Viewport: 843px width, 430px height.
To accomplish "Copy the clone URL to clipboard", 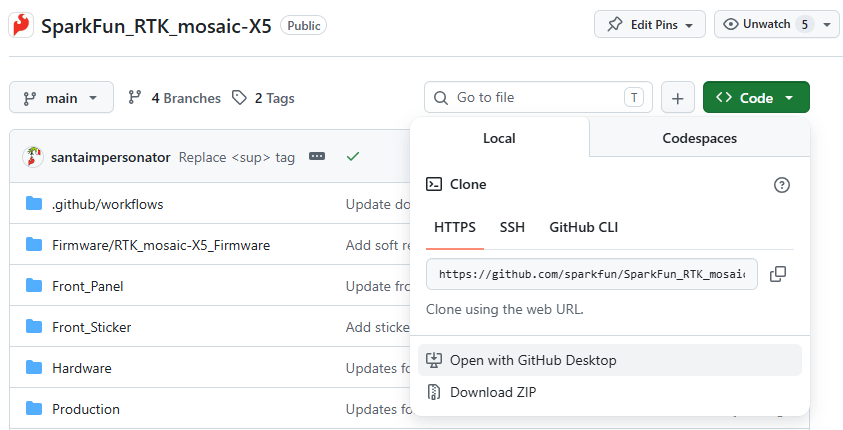I will pyautogui.click(x=778, y=274).
